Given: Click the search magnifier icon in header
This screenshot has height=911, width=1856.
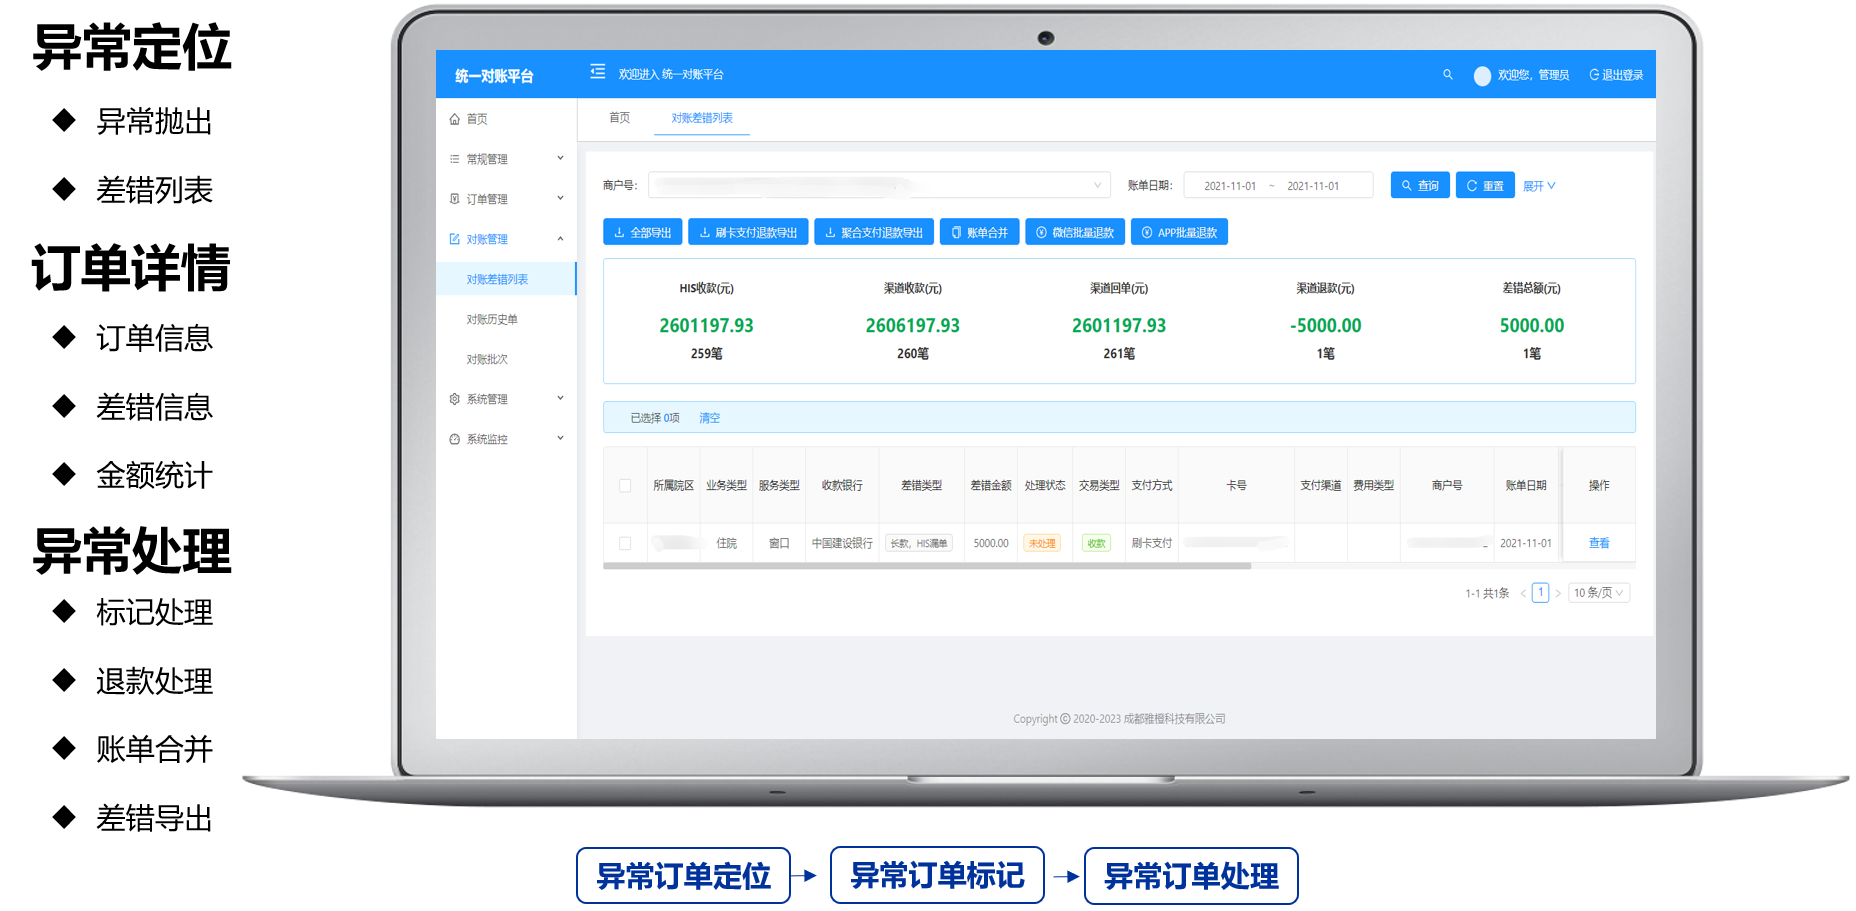Looking at the screenshot, I should (1447, 75).
